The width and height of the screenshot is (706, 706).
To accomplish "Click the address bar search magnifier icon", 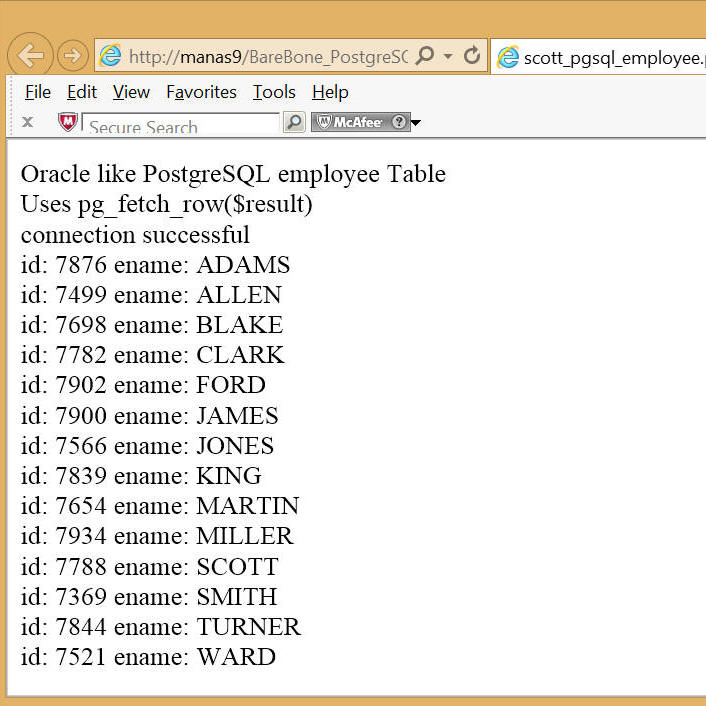I will tap(425, 55).
